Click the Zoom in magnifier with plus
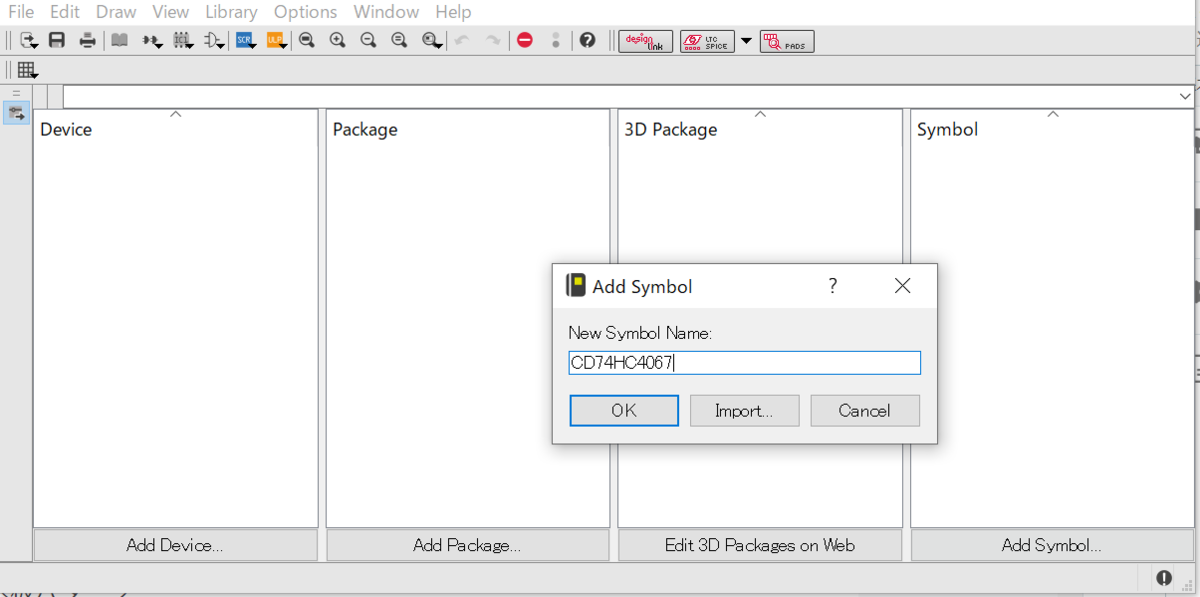 coord(338,41)
